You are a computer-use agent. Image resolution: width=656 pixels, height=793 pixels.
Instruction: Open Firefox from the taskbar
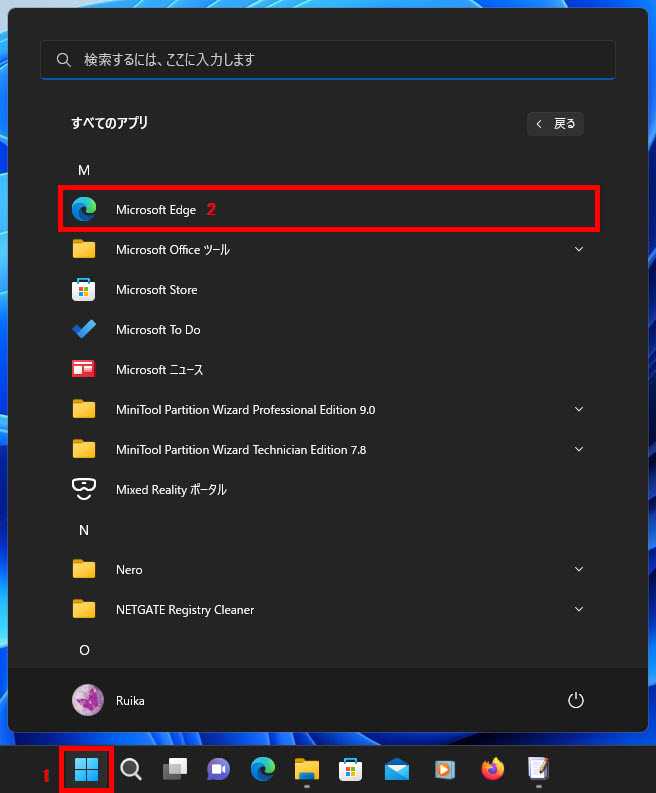click(492, 769)
